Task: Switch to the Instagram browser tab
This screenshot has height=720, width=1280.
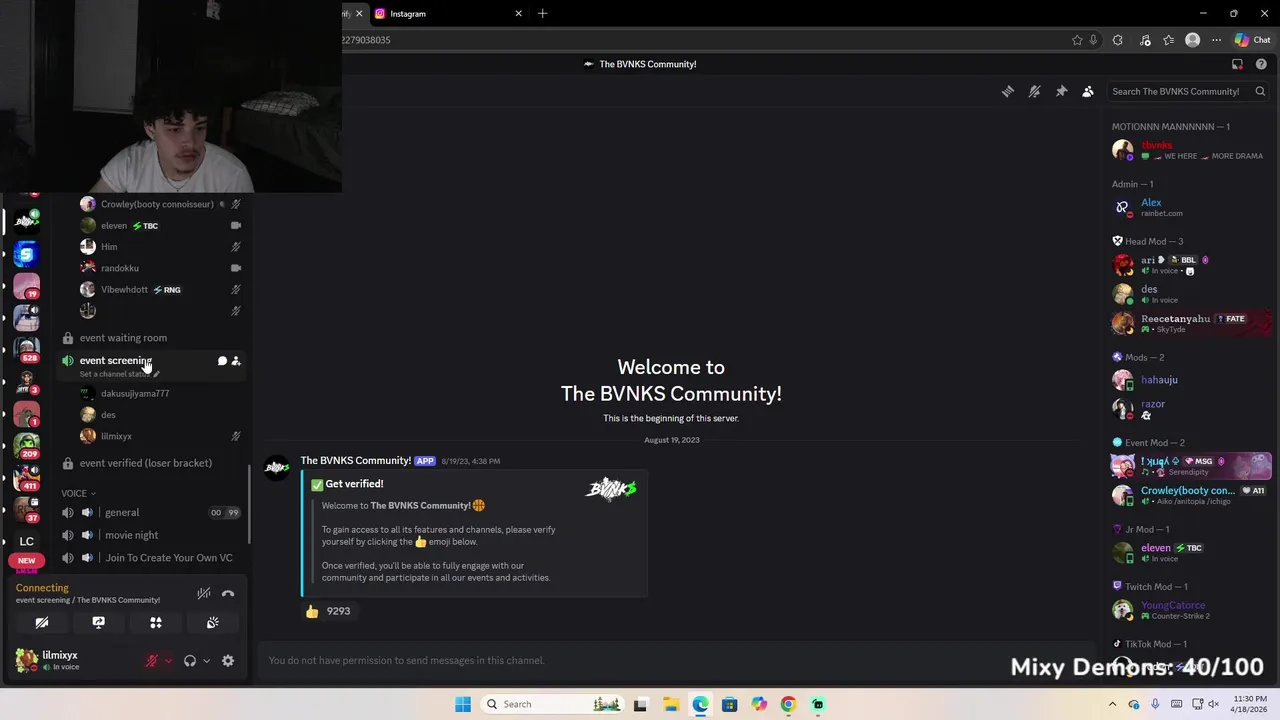Action: [445, 14]
